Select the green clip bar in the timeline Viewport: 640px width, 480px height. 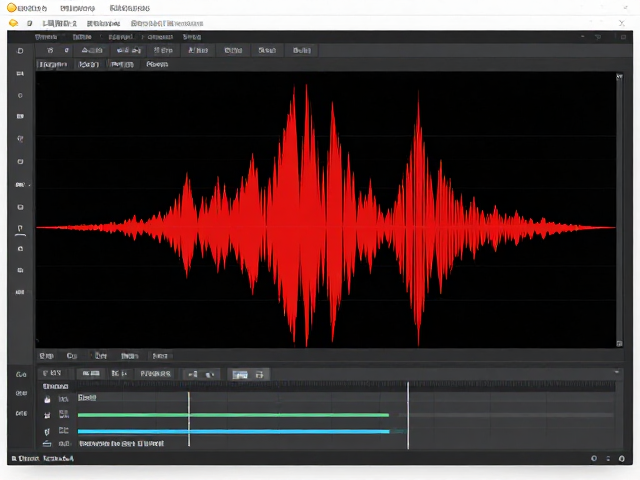pyautogui.click(x=233, y=415)
